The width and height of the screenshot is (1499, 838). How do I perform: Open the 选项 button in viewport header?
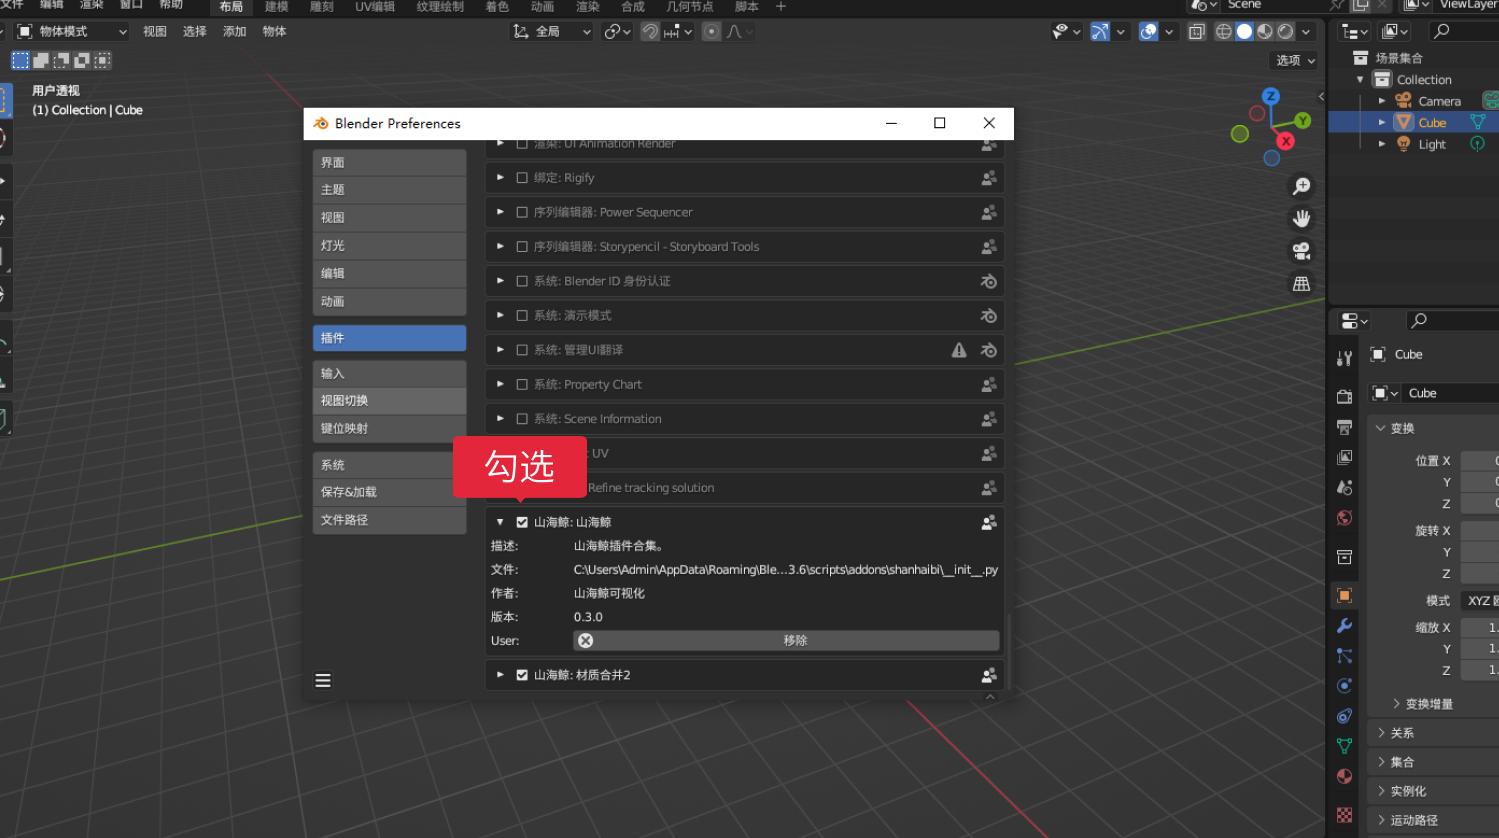pyautogui.click(x=1294, y=60)
